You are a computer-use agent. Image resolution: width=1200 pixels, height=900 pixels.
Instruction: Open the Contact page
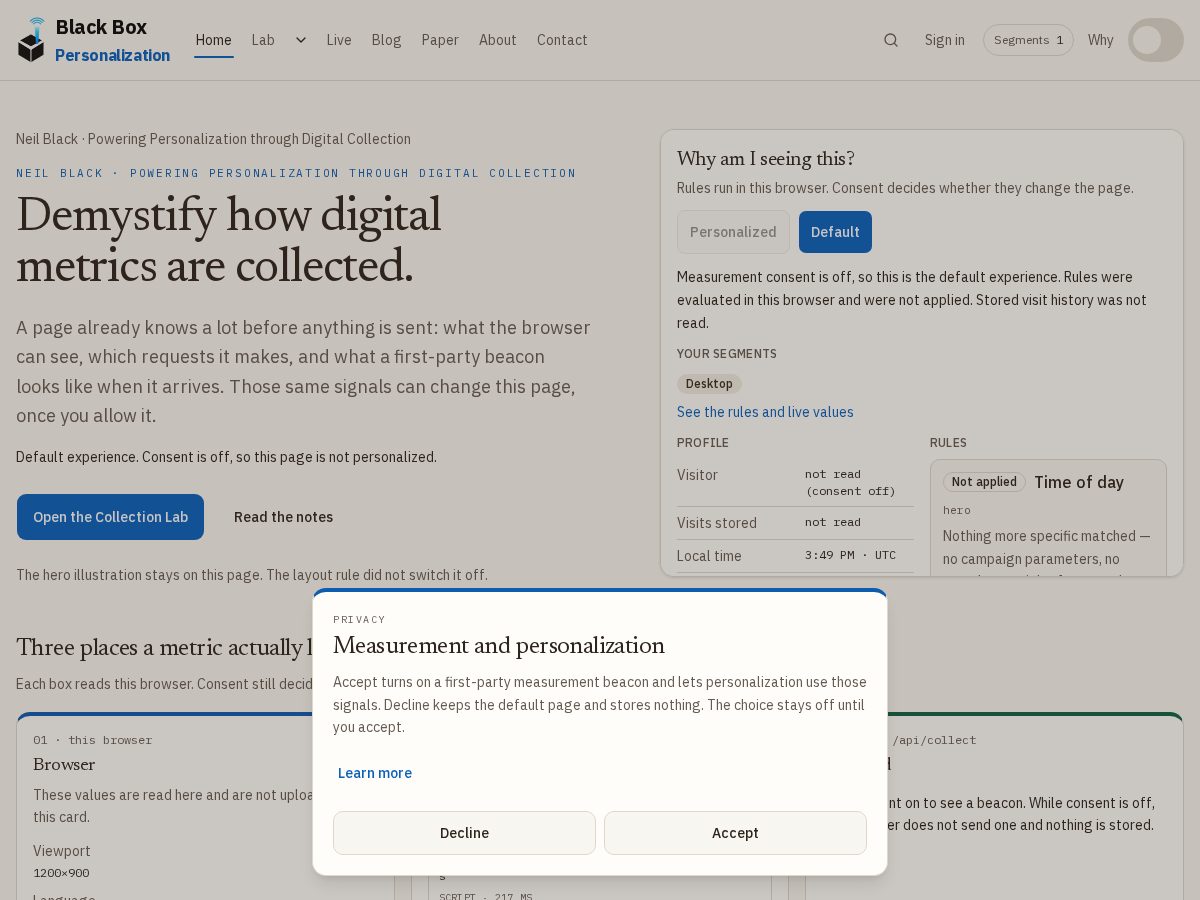(562, 40)
